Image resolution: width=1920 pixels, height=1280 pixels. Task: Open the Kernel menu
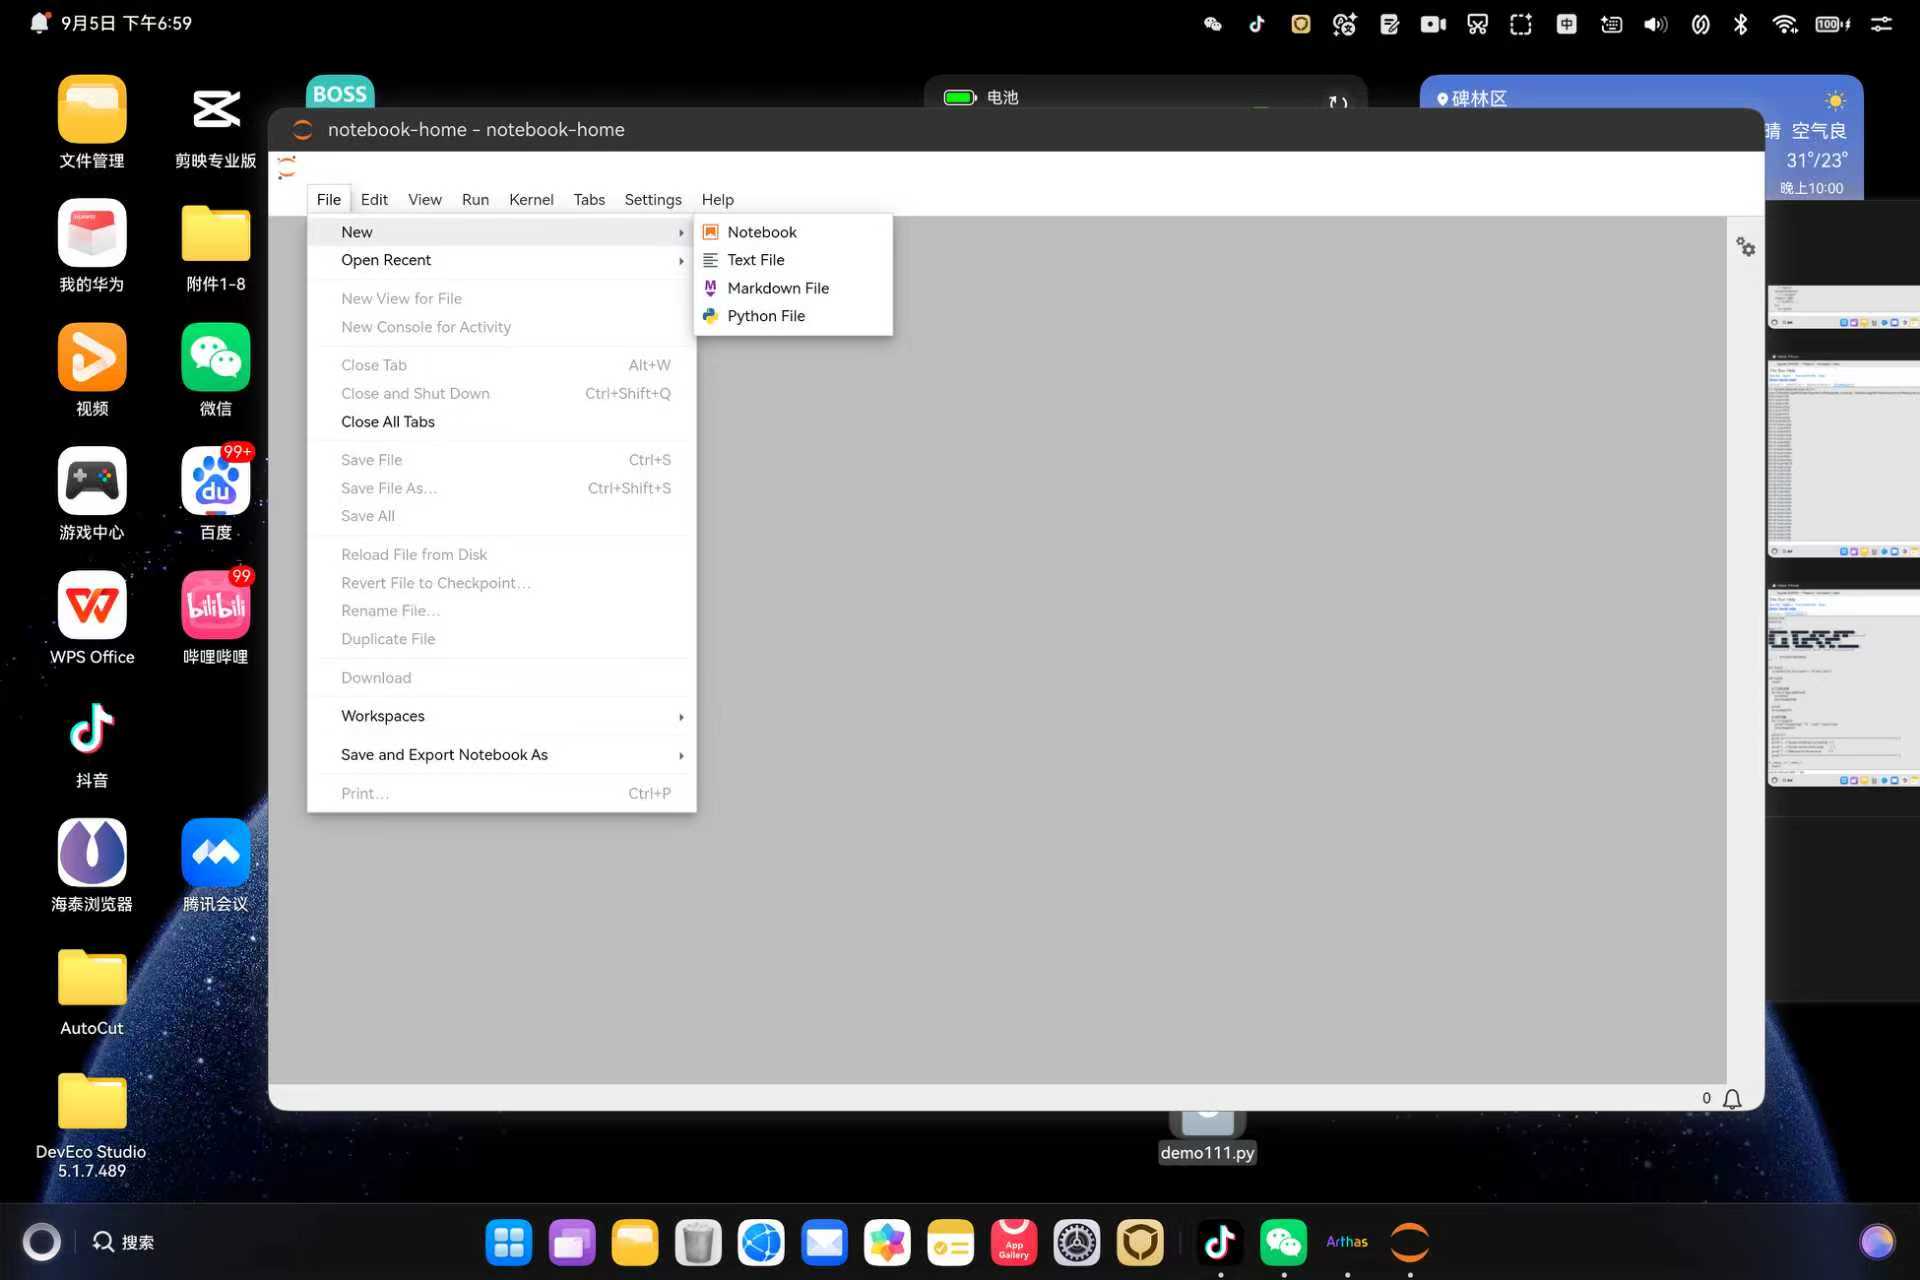point(531,200)
